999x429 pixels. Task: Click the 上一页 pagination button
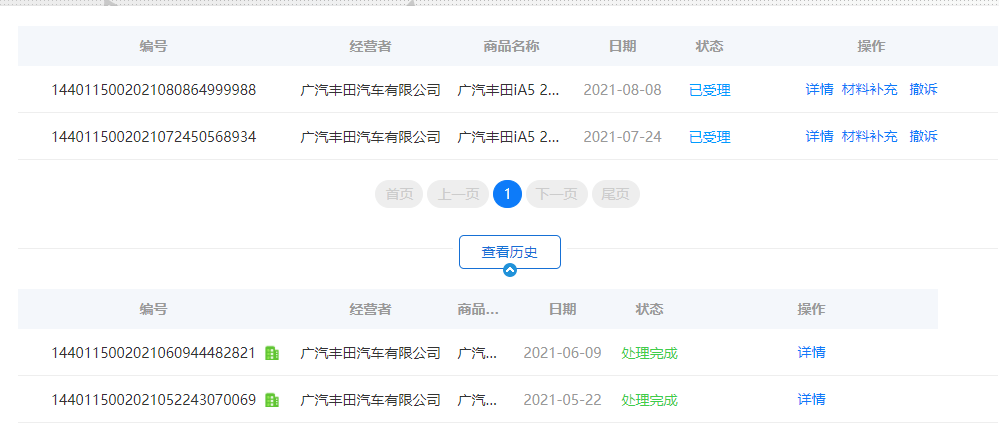458,194
